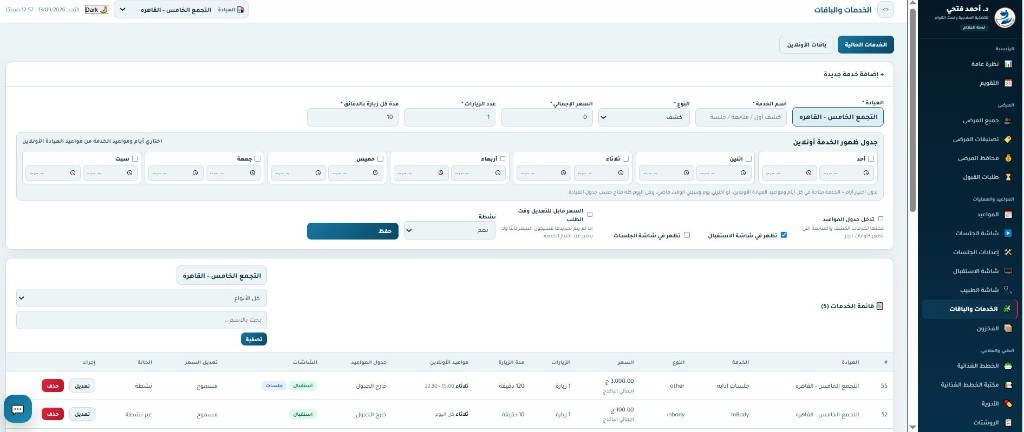Image resolution: width=1024 pixels, height=432 pixels.
Task: Click the clinic logo avatar in sidebar
Action: [1003, 18]
